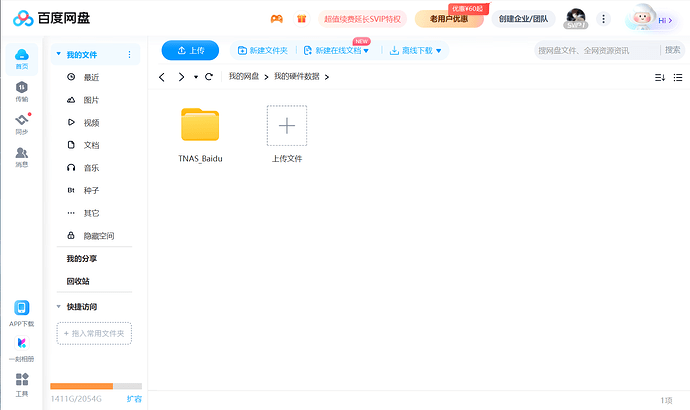This screenshot has width=690, height=410.
Task: Click 创建企业/团队 button
Action: pos(523,19)
